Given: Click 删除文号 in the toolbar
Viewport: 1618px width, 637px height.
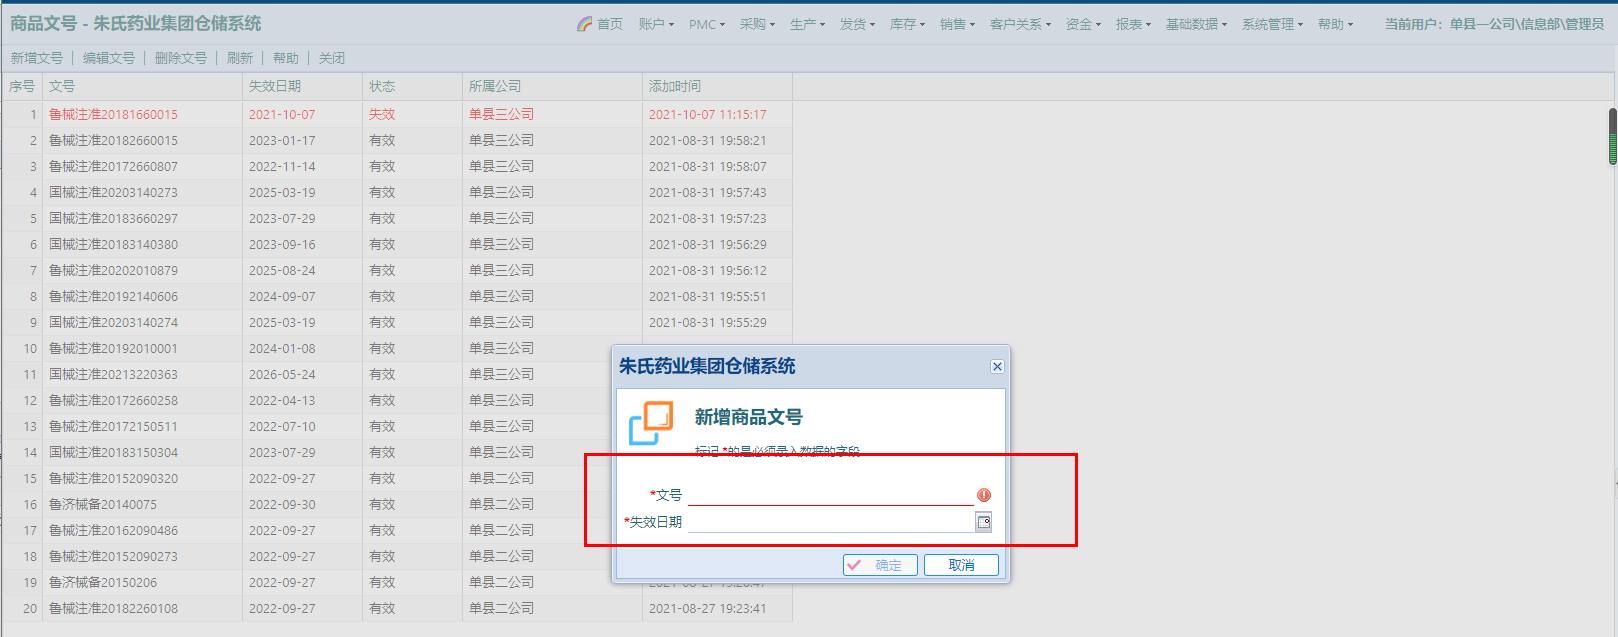Looking at the screenshot, I should [x=181, y=58].
